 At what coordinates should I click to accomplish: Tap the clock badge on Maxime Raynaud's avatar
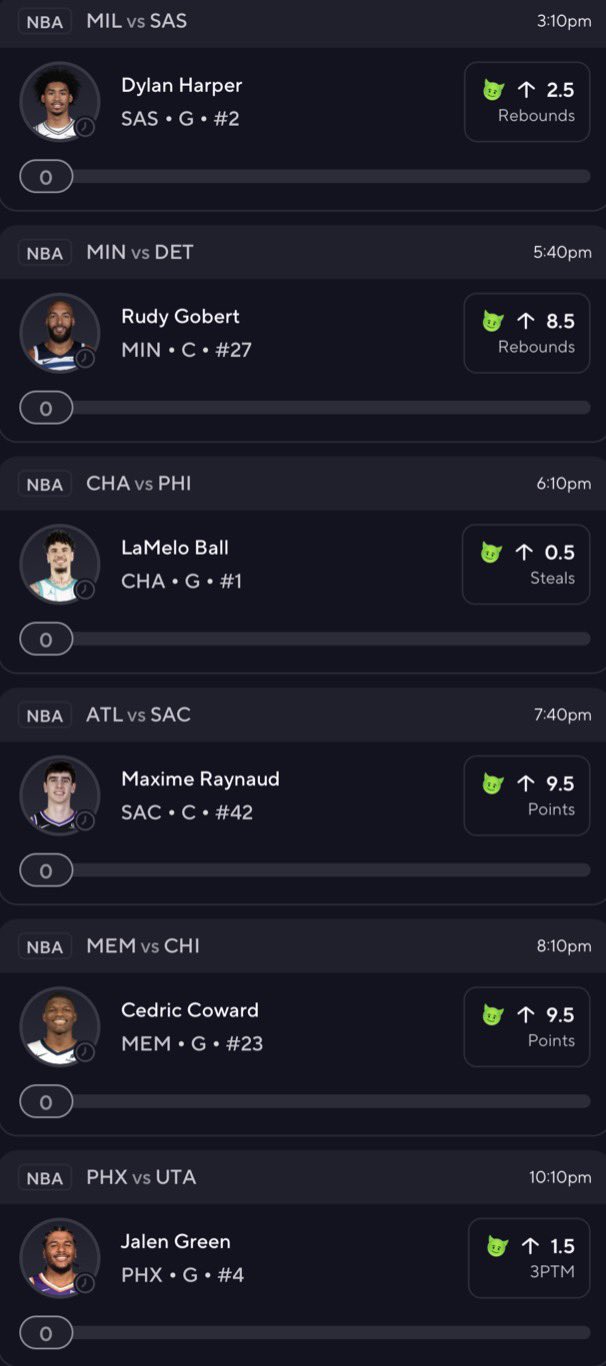point(85,820)
